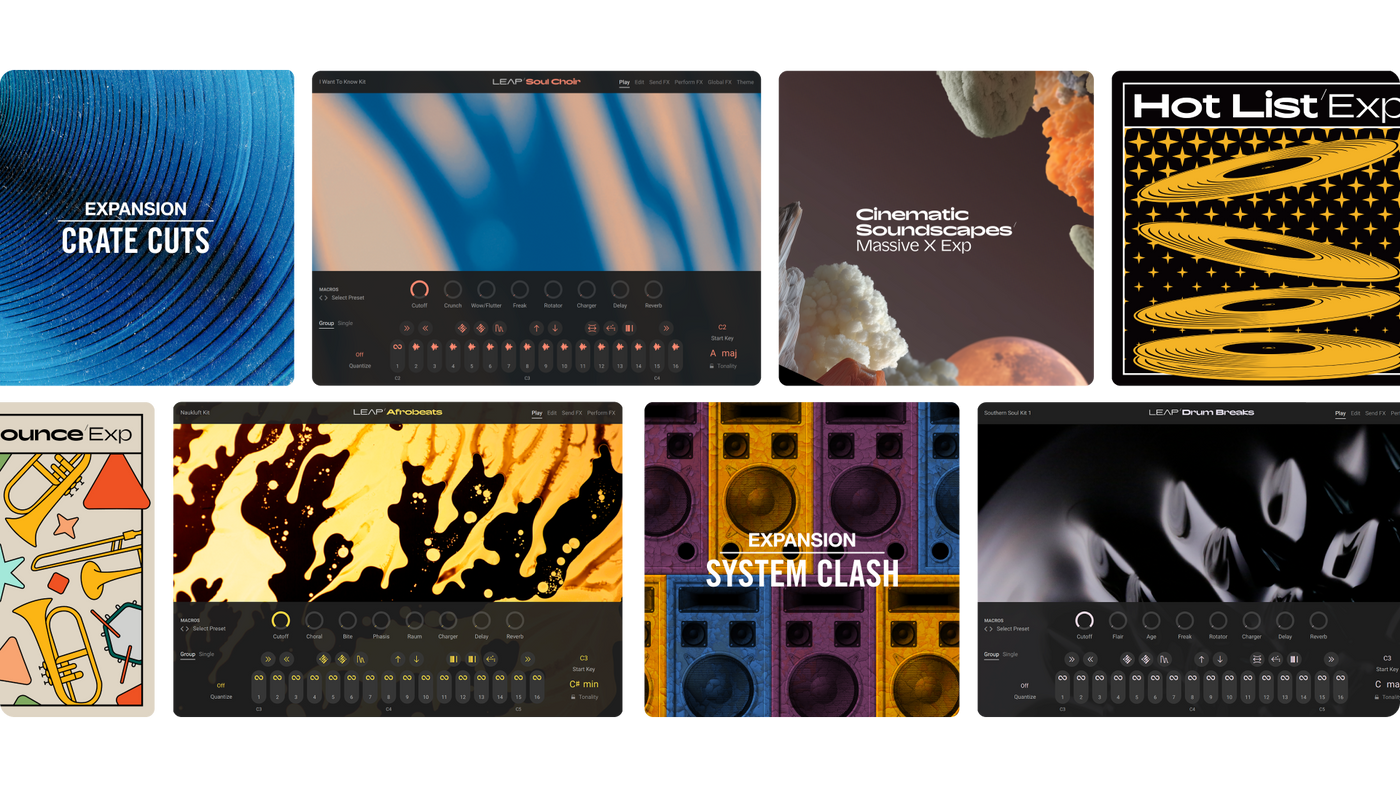Click the double-left chevron icon in Soul Choir
Image resolution: width=1400 pixels, height=787 pixels.
pyautogui.click(x=425, y=328)
